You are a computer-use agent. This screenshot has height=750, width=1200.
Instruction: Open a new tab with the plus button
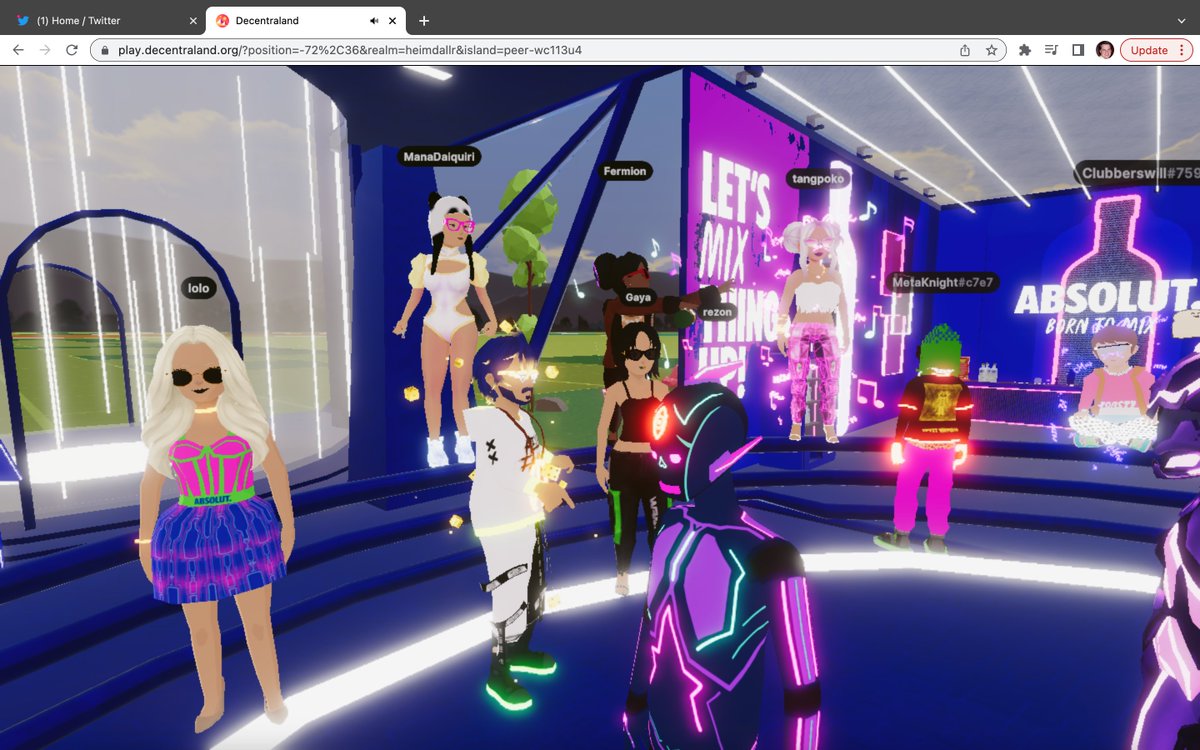pos(424,20)
